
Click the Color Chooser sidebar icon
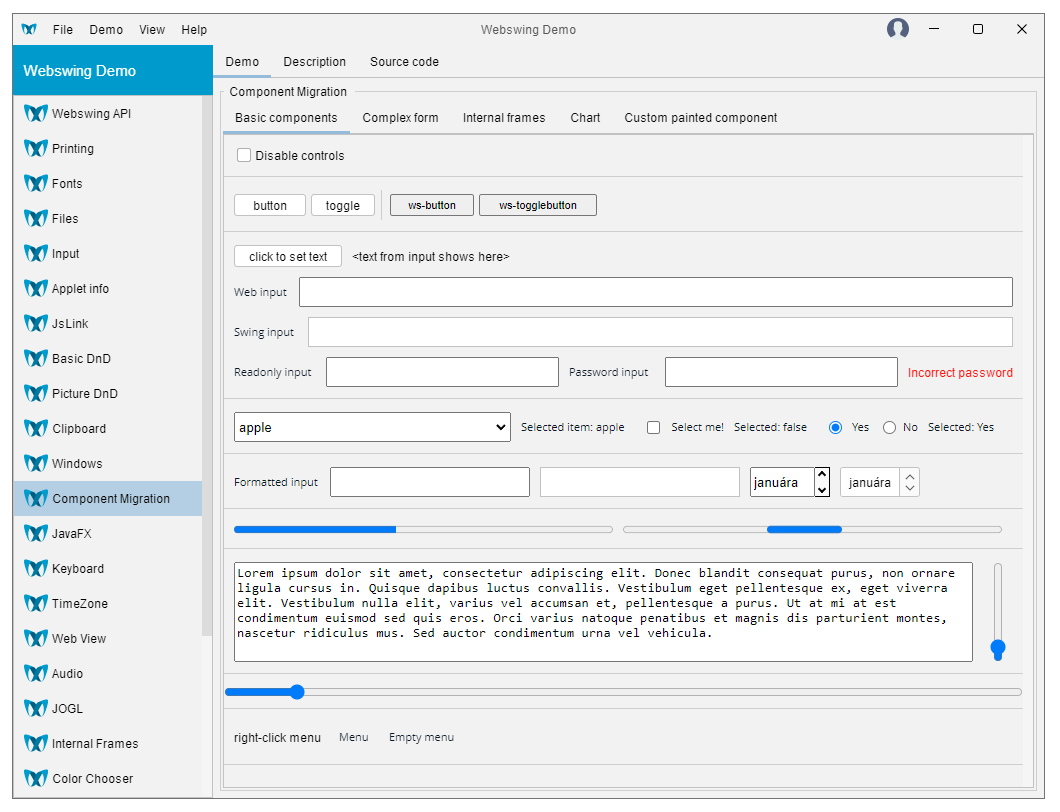36,778
